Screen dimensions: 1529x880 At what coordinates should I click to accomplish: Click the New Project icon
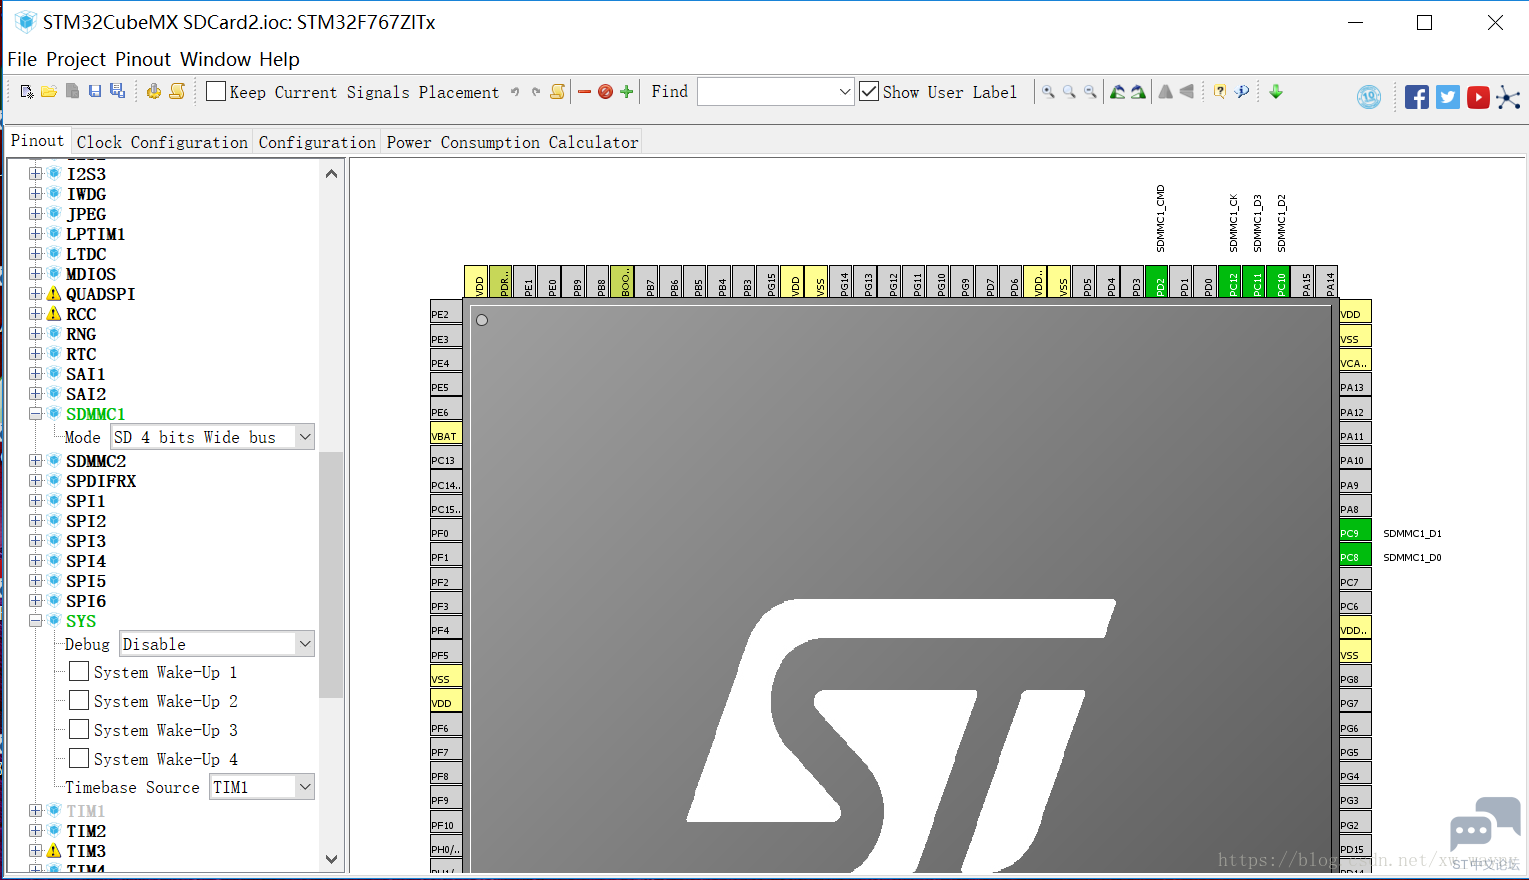(x=27, y=92)
